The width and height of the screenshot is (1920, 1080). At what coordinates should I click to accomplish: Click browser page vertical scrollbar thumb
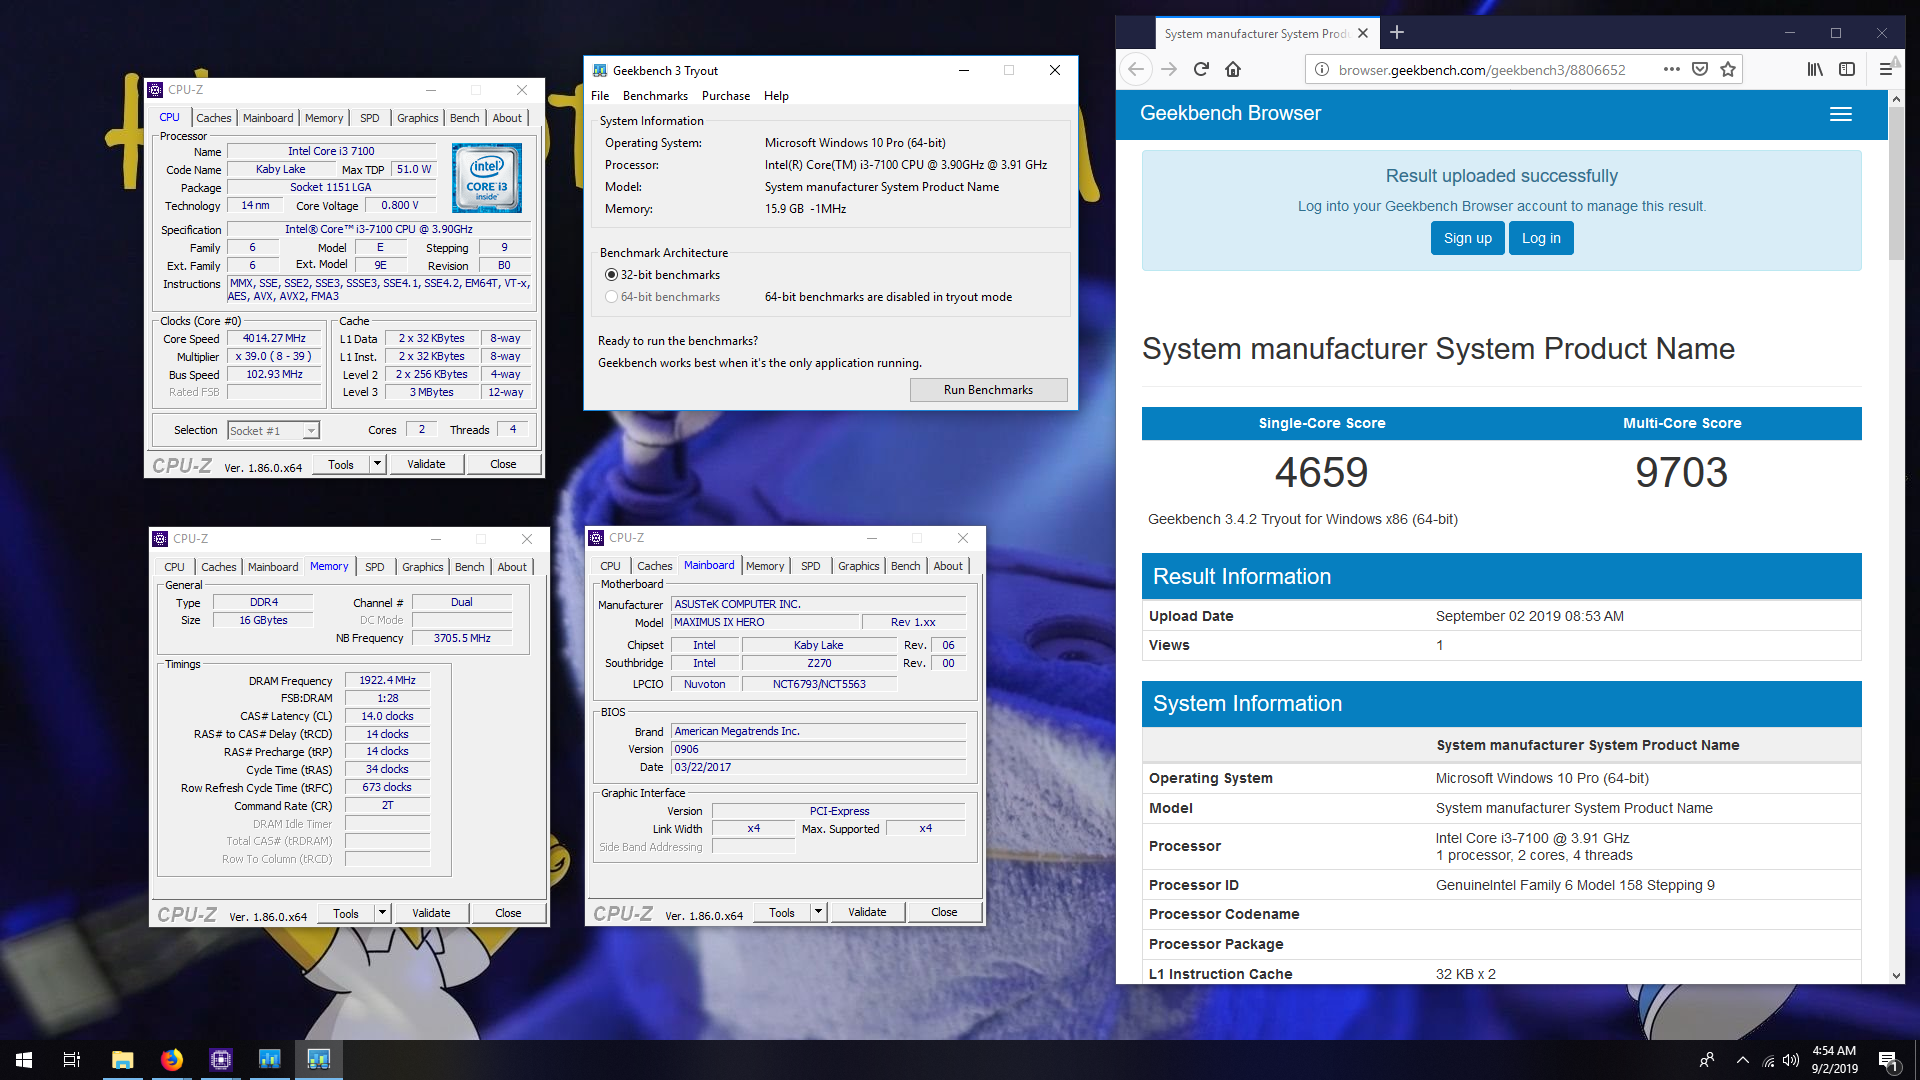[x=1895, y=185]
